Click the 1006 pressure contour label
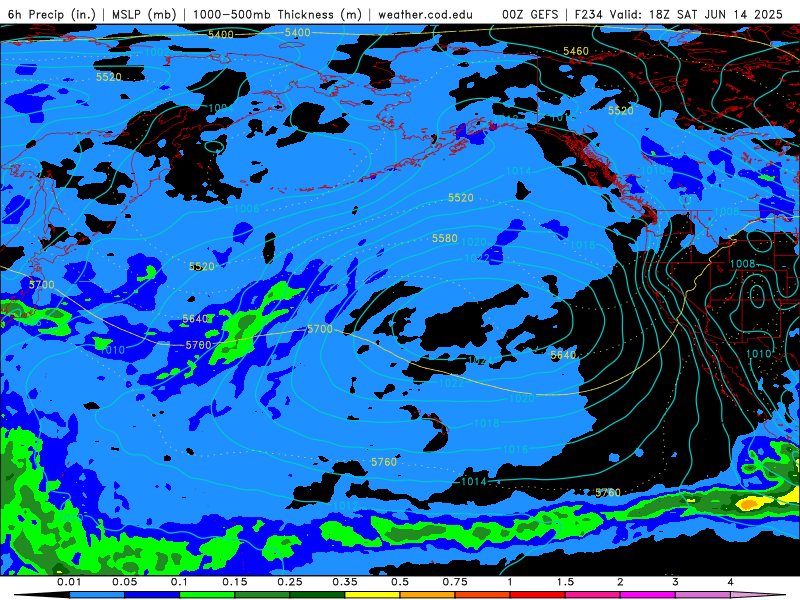This screenshot has width=800, height=600. pos(246,208)
